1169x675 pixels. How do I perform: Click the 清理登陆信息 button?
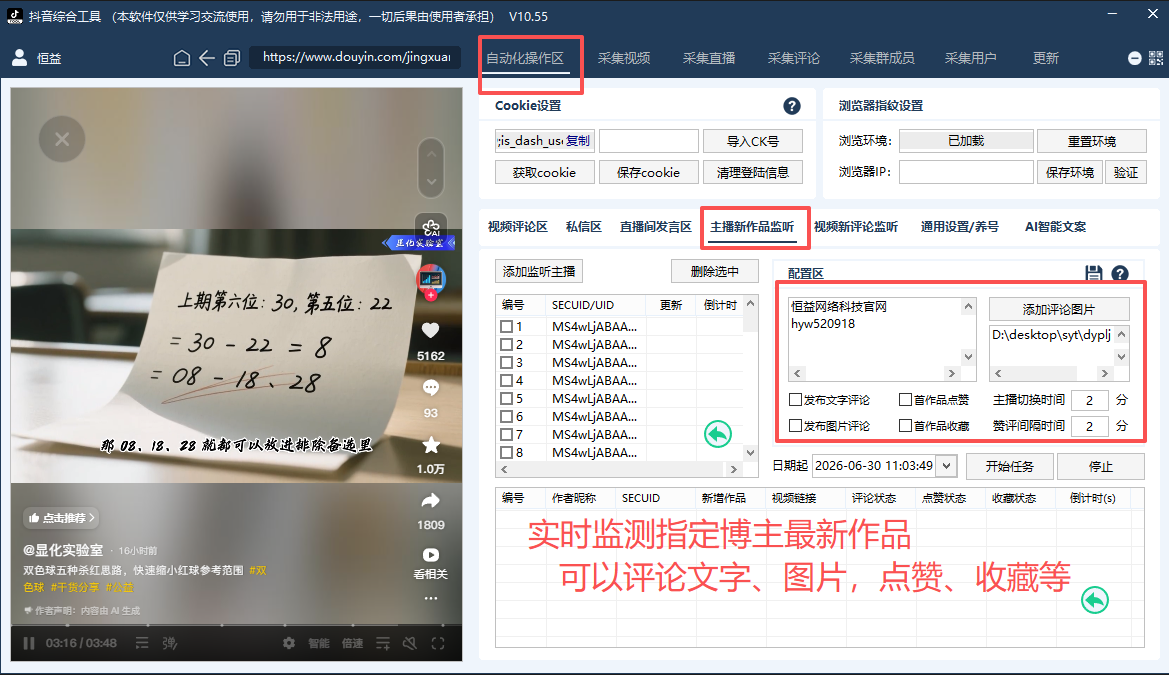coord(753,172)
